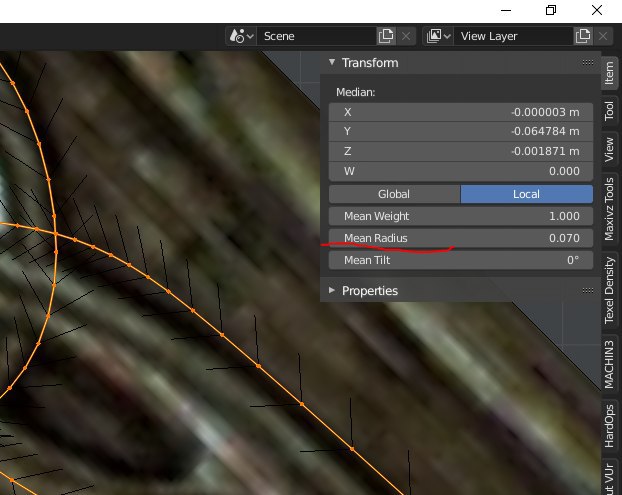Remove the Scene with its X icon

click(406, 36)
